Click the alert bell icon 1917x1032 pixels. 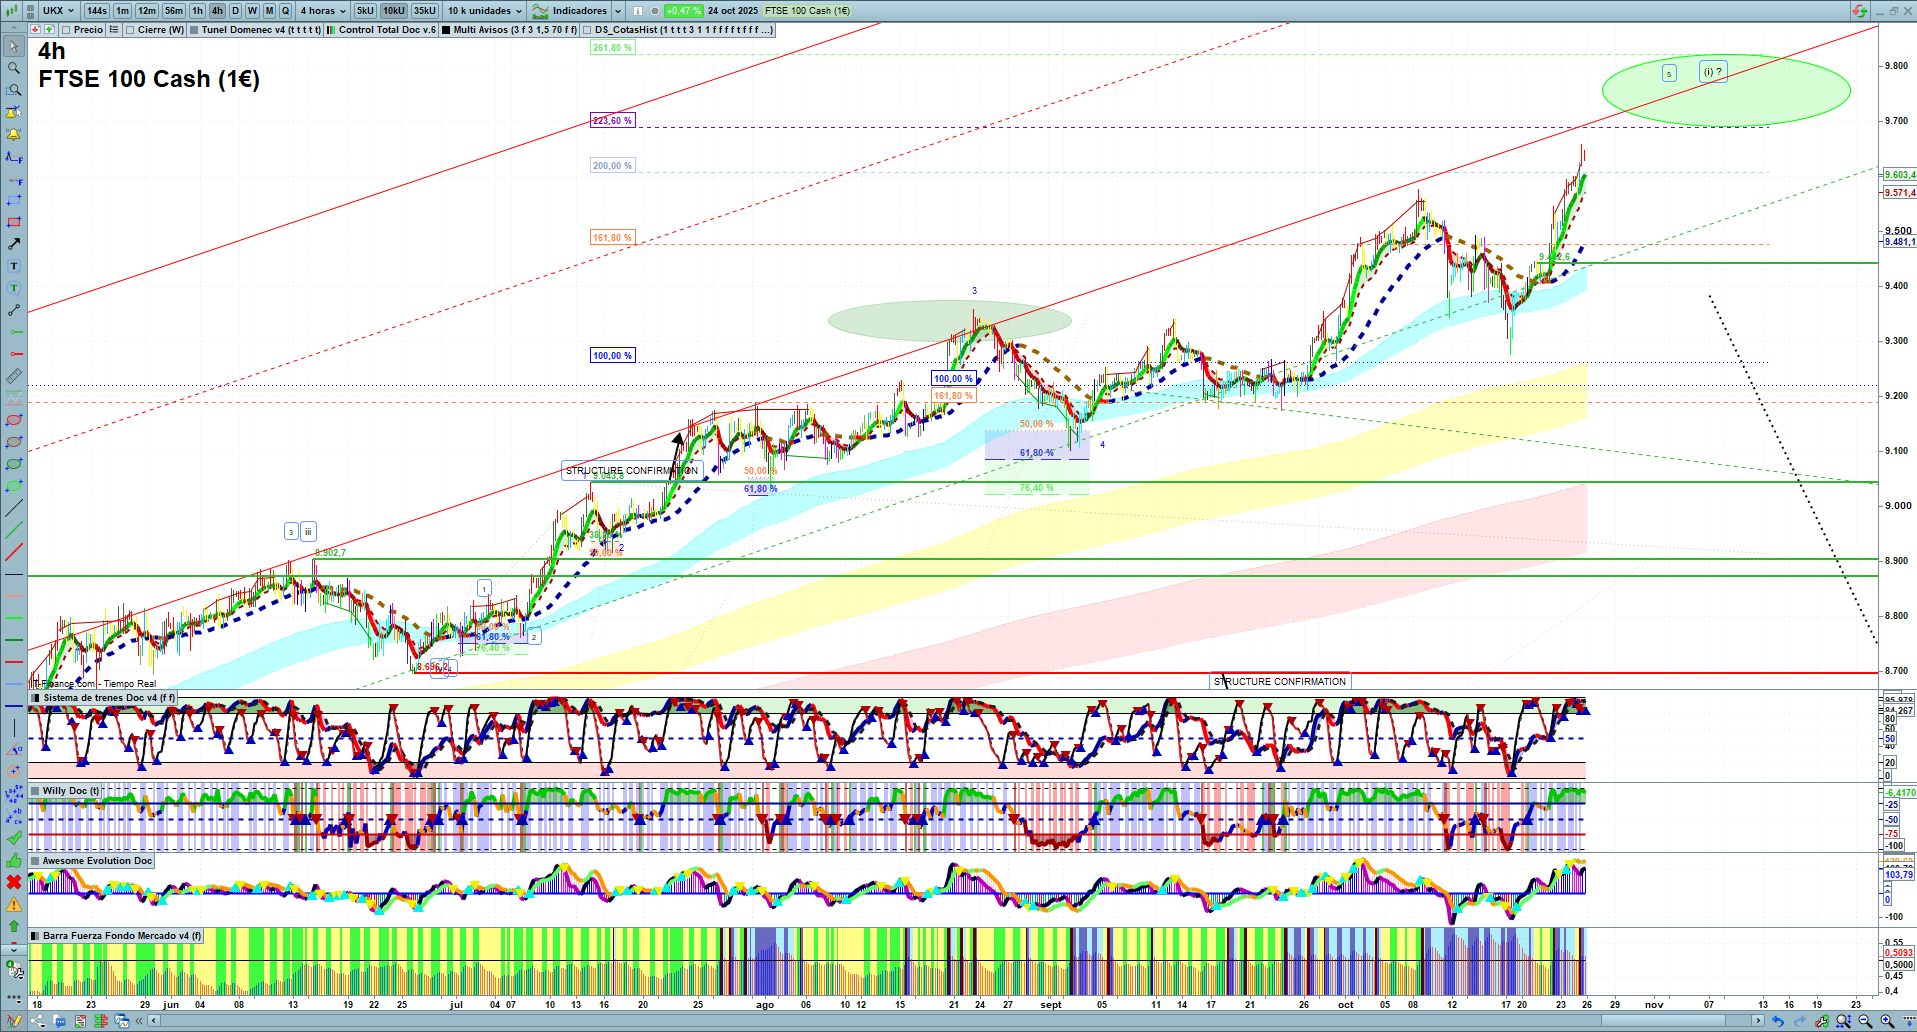tap(14, 134)
